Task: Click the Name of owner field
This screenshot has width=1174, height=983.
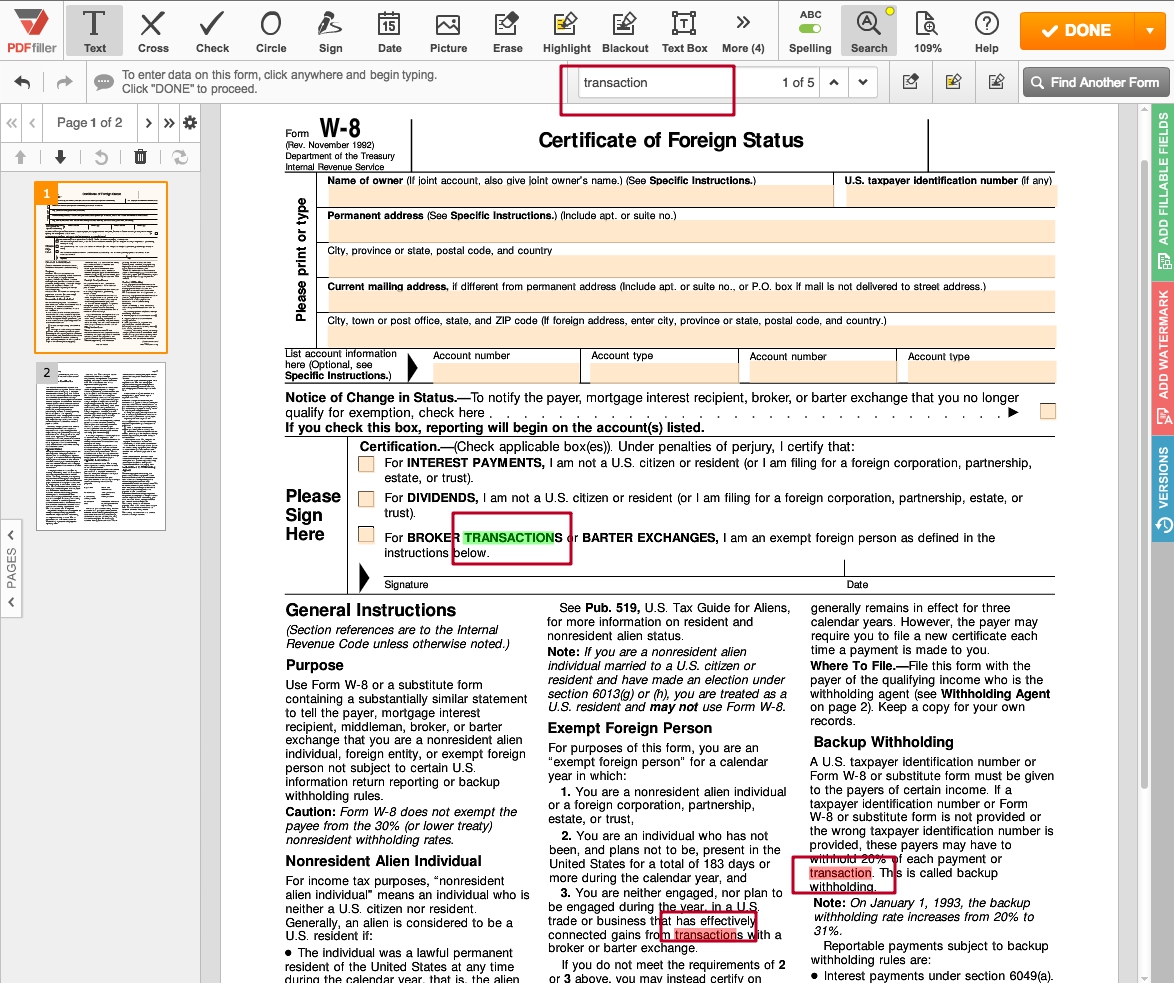Action: [580, 196]
